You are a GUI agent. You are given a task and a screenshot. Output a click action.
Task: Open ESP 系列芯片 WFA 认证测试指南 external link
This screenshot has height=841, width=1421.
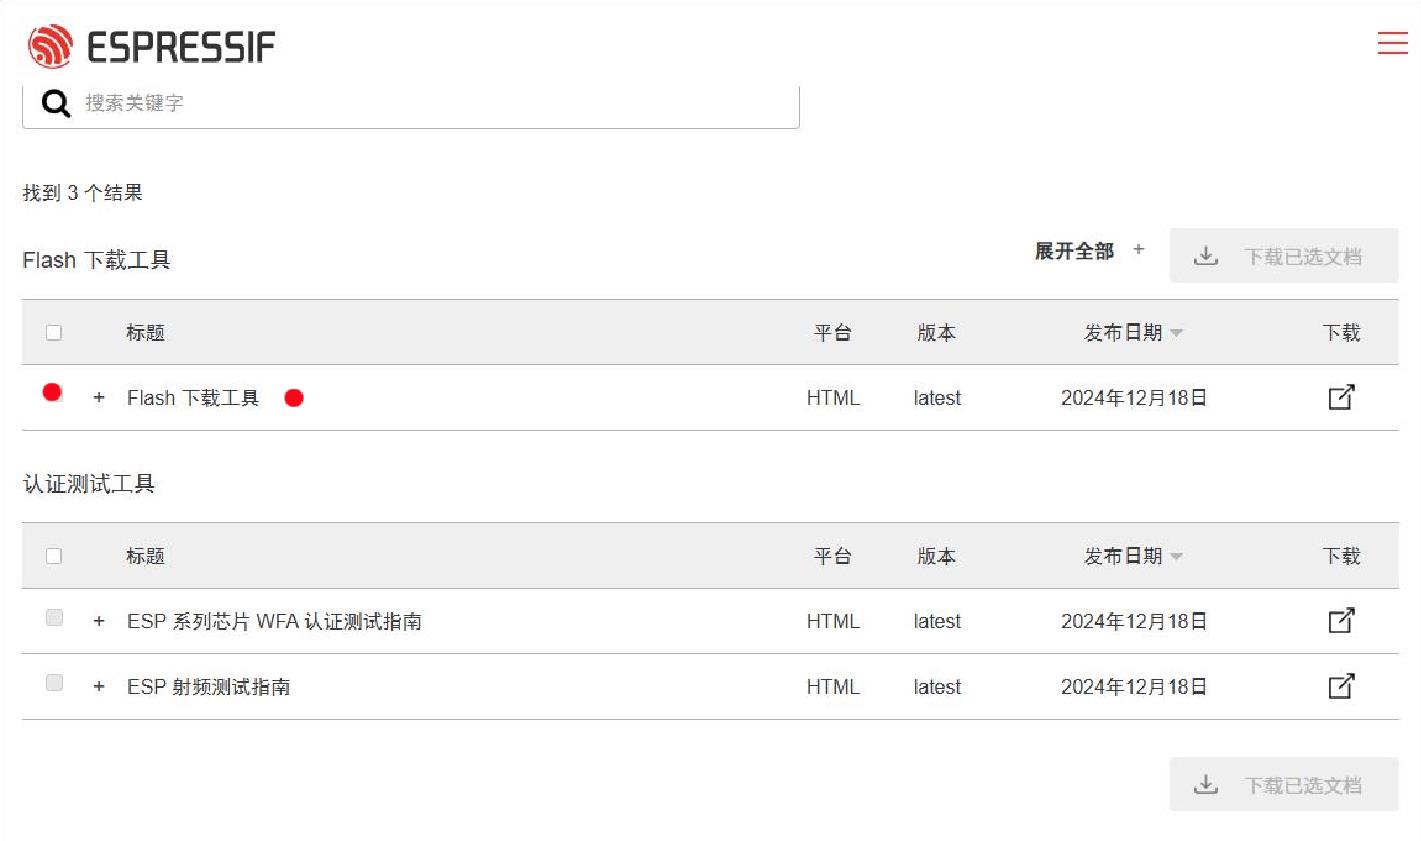(x=1341, y=620)
